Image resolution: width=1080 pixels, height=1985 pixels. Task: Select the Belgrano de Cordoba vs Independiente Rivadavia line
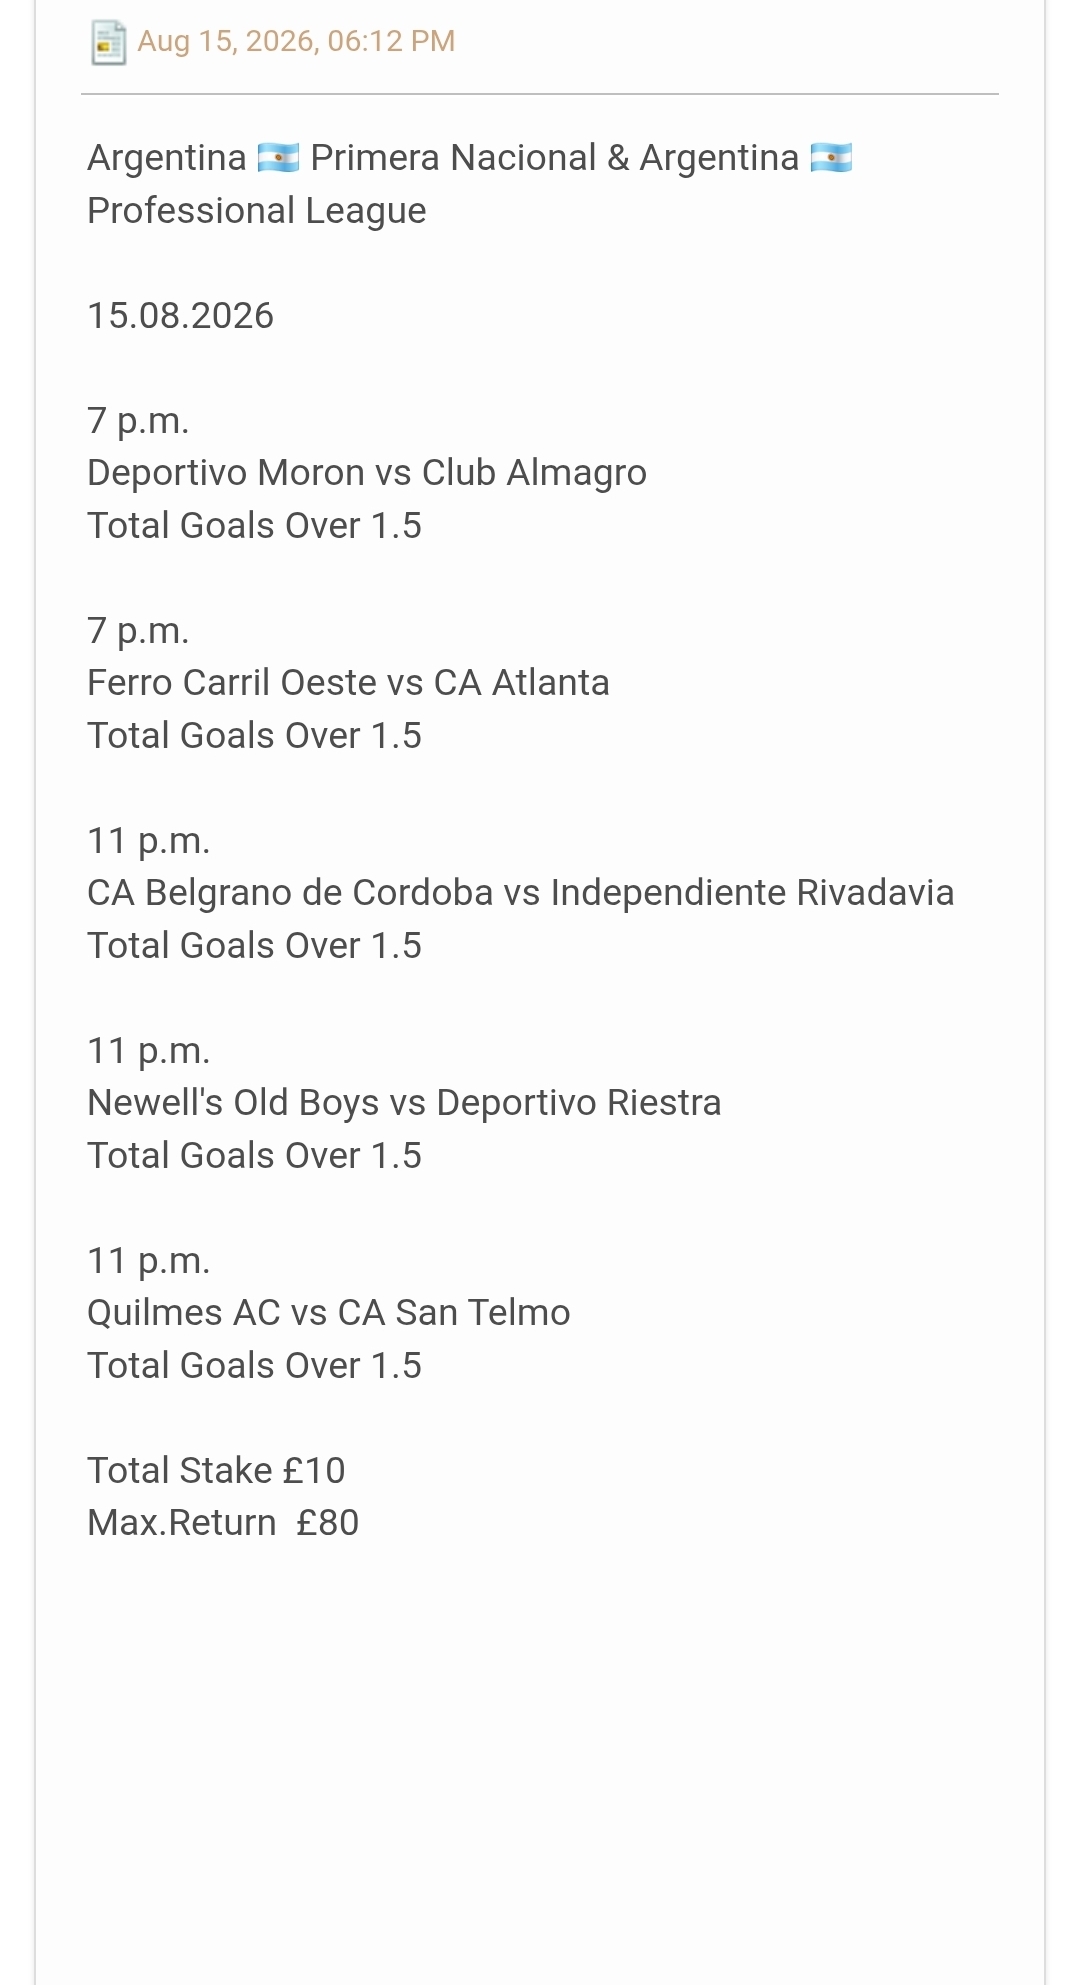click(520, 893)
